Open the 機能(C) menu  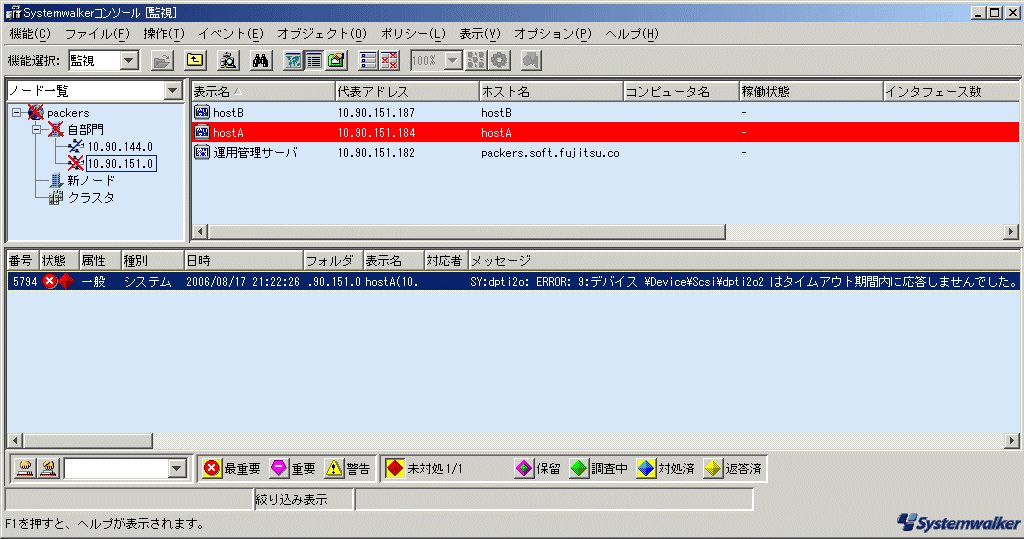coord(30,34)
